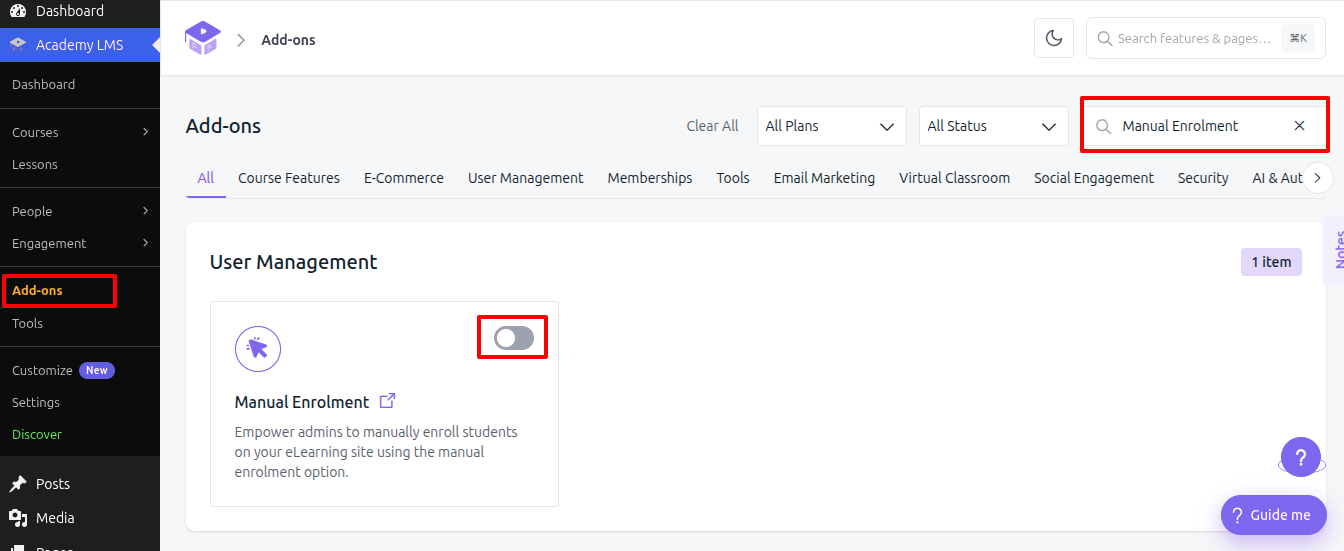Click the Manual Enrolment cursor icon
This screenshot has height=551, width=1344.
point(258,348)
